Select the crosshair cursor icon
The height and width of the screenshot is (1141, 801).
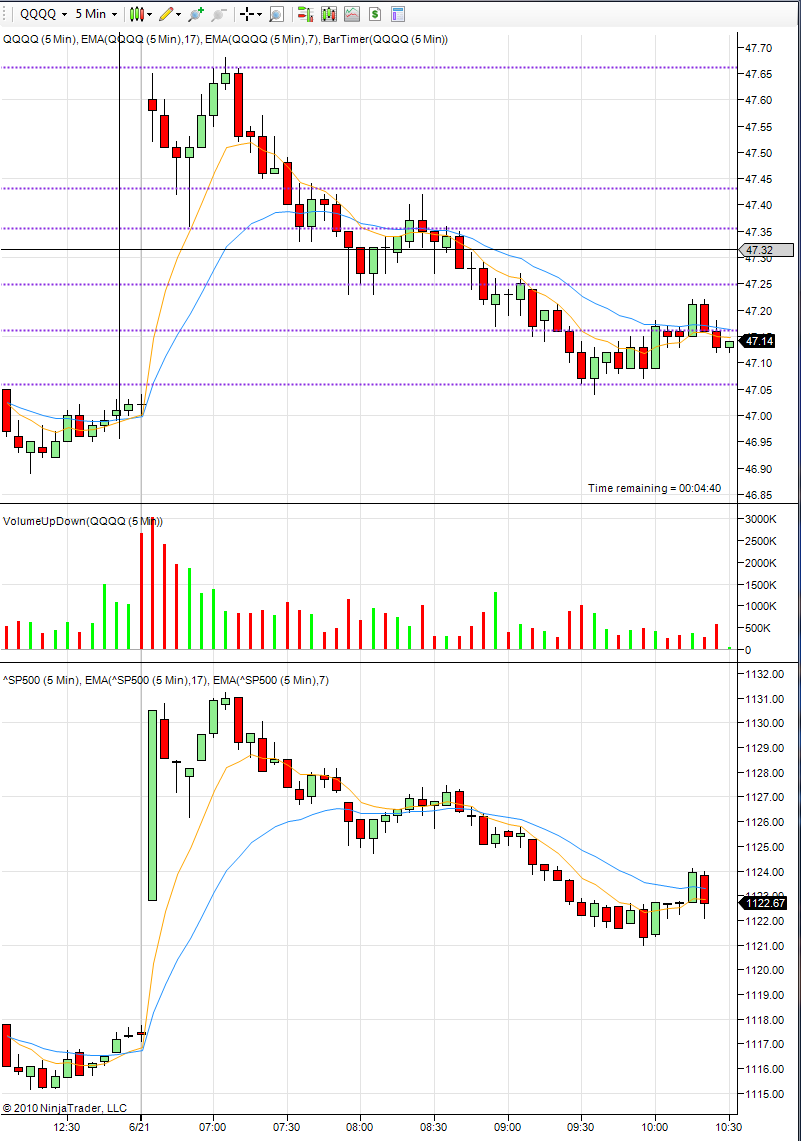pos(247,14)
